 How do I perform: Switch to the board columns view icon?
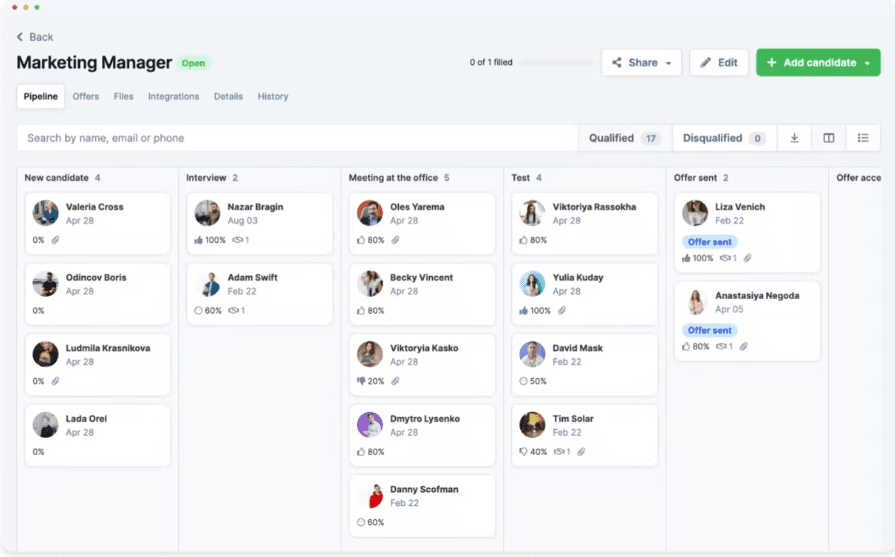click(829, 138)
